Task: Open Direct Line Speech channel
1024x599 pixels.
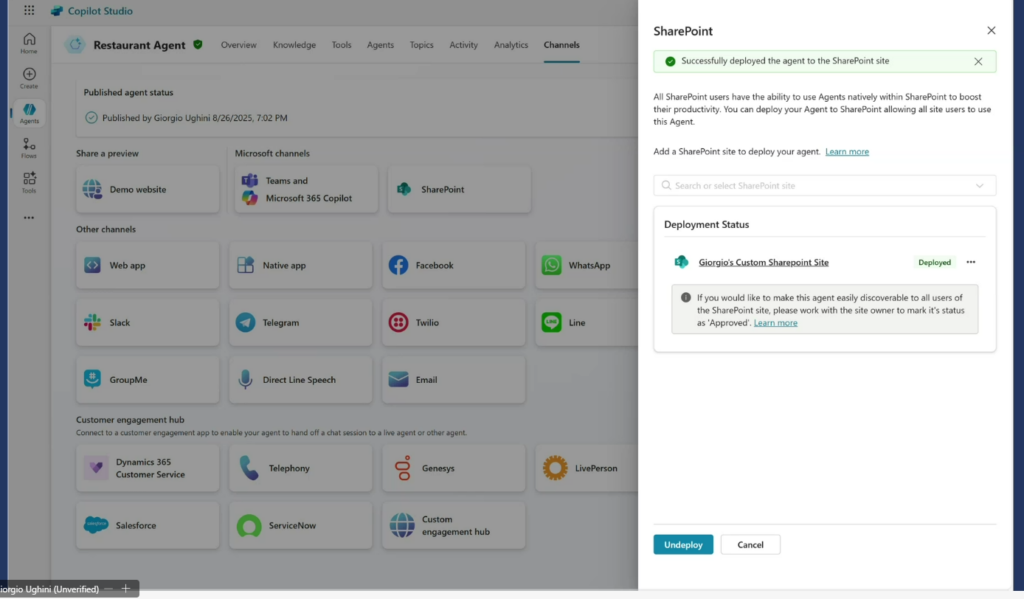Action: [300, 380]
